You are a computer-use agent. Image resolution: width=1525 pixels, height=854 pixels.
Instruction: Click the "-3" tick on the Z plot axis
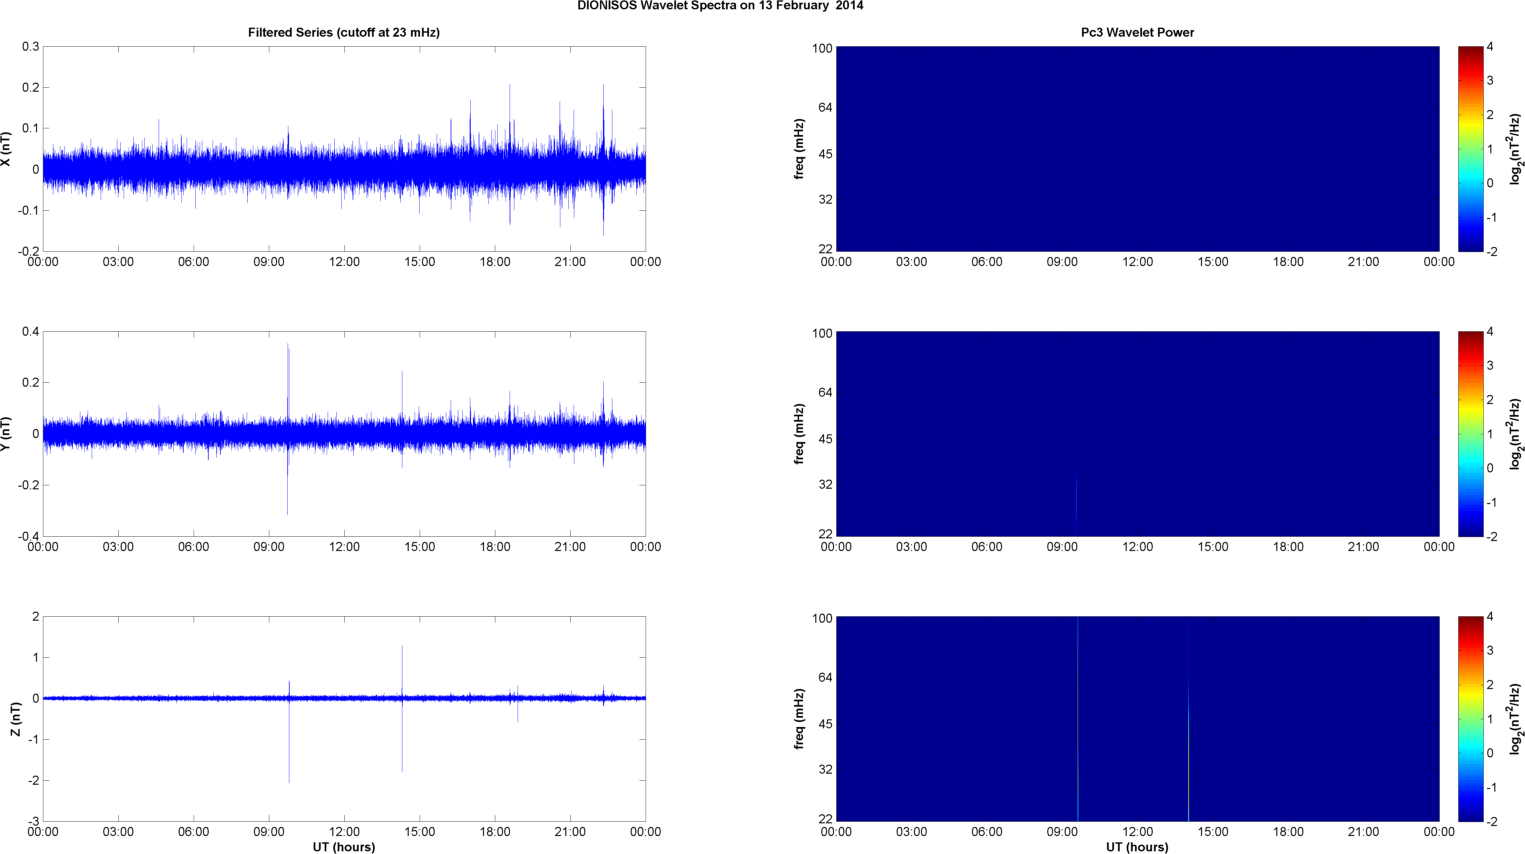coord(33,822)
